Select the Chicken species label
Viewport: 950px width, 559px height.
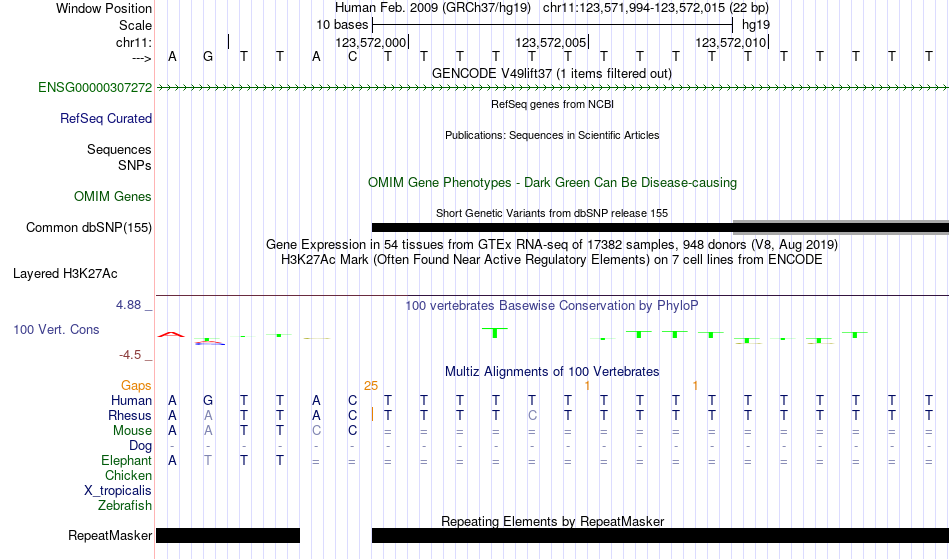click(128, 475)
